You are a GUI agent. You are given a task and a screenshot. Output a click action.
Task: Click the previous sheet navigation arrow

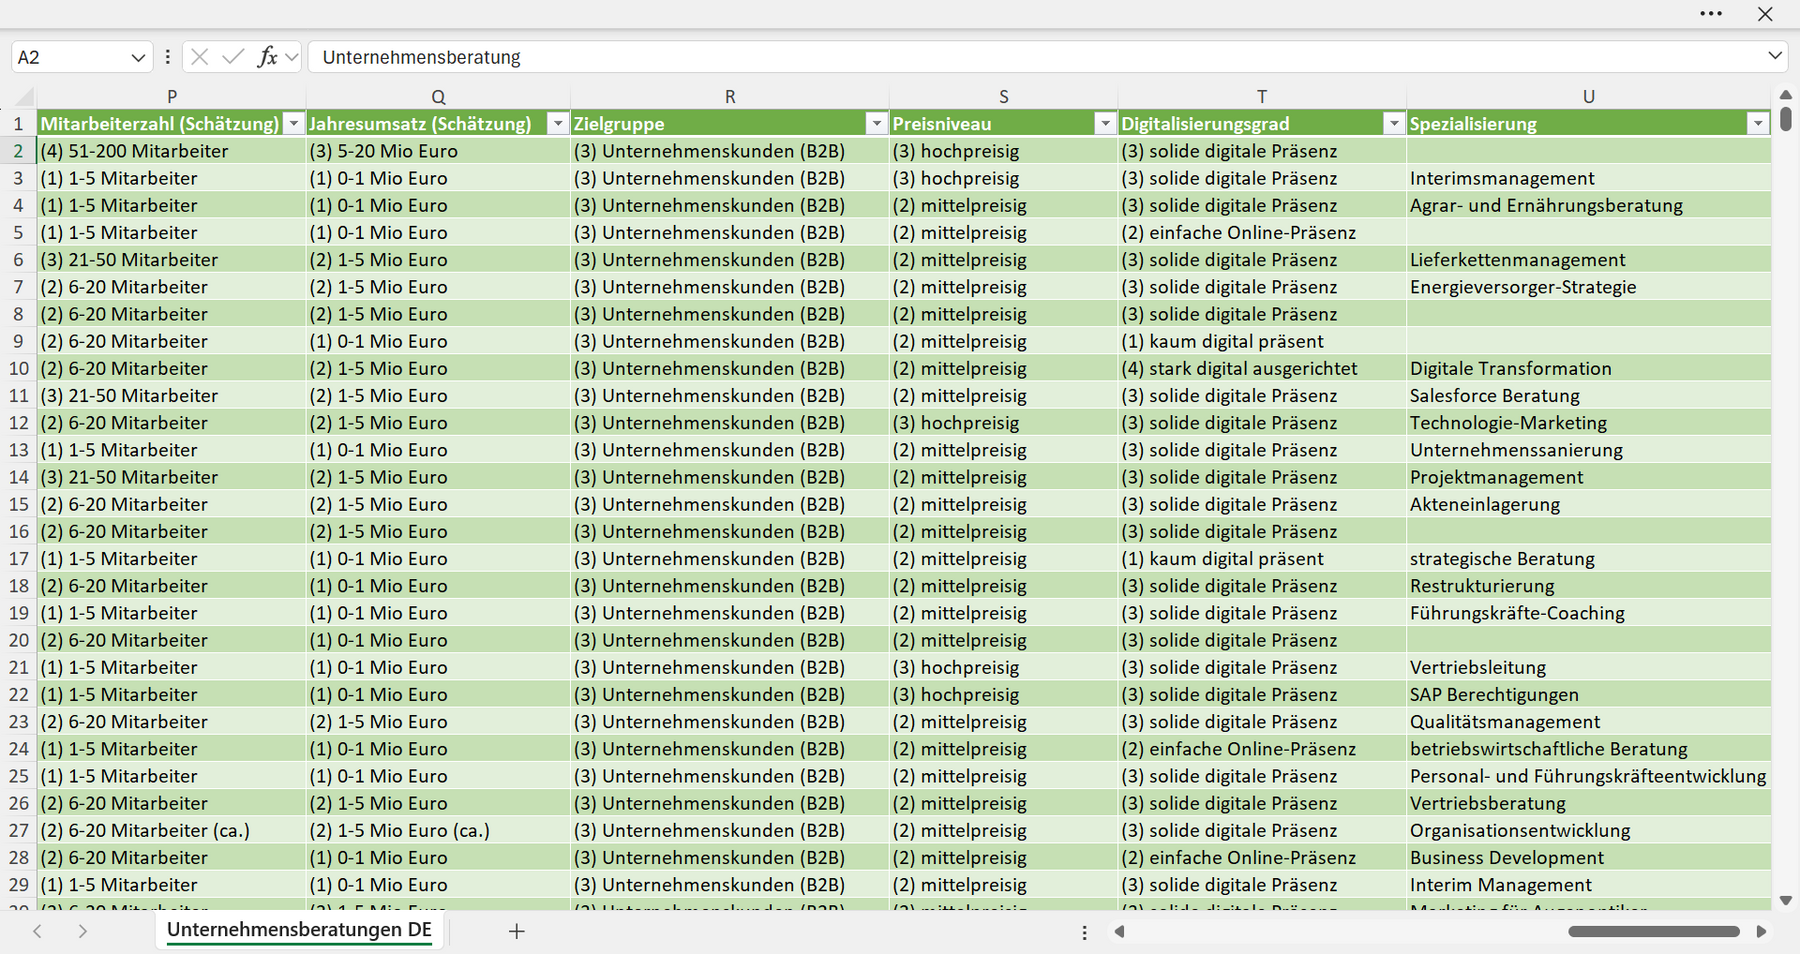coord(37,931)
